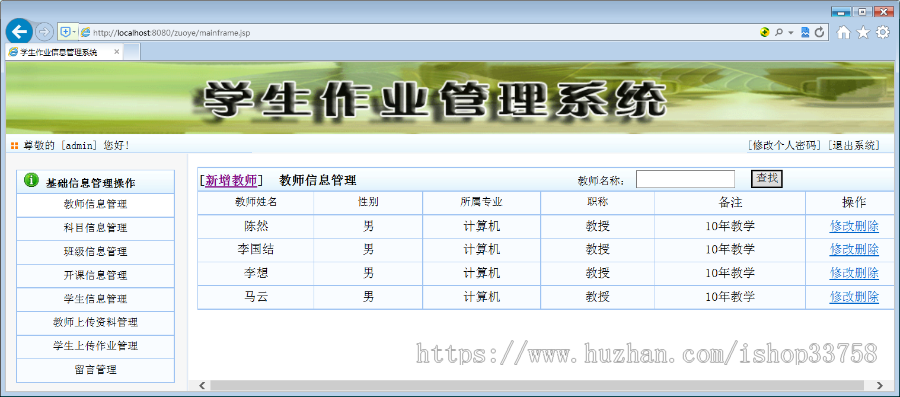Open the address bar autocomplete dropdown arrow
Screen dimensions: 900x397
coord(790,33)
